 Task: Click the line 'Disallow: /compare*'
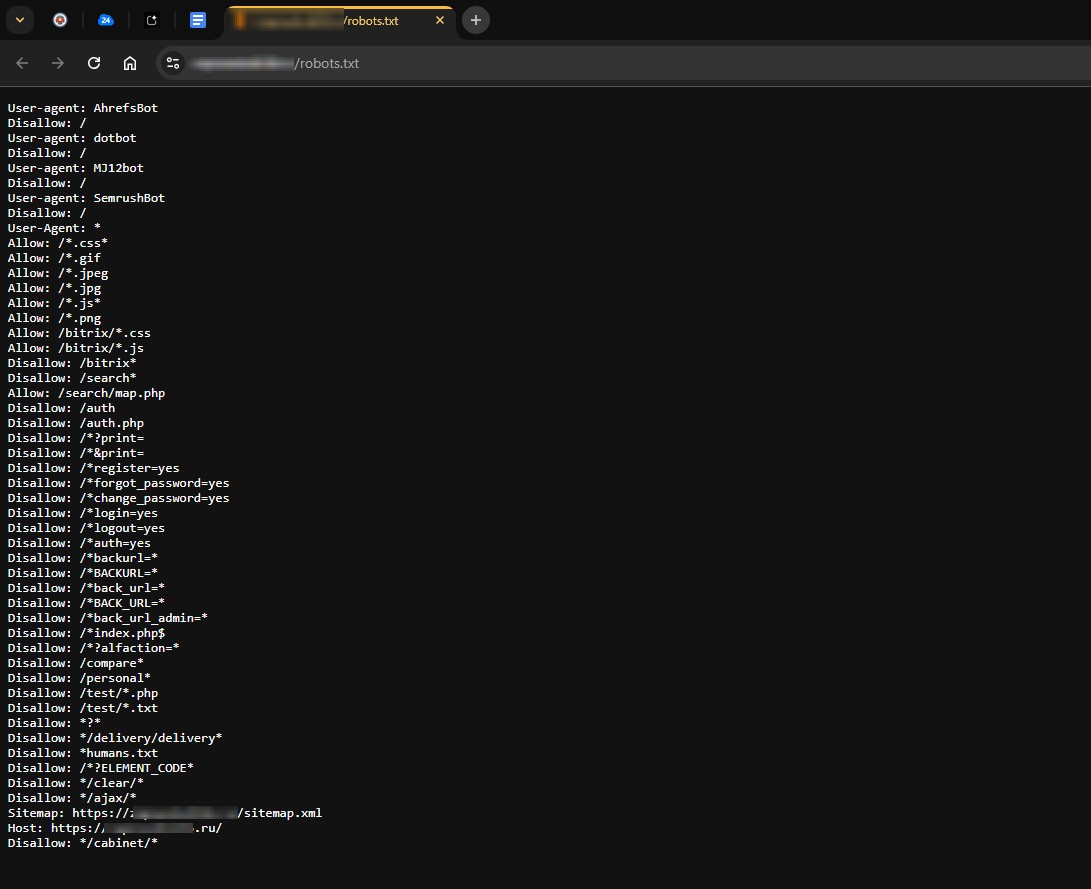tap(76, 663)
